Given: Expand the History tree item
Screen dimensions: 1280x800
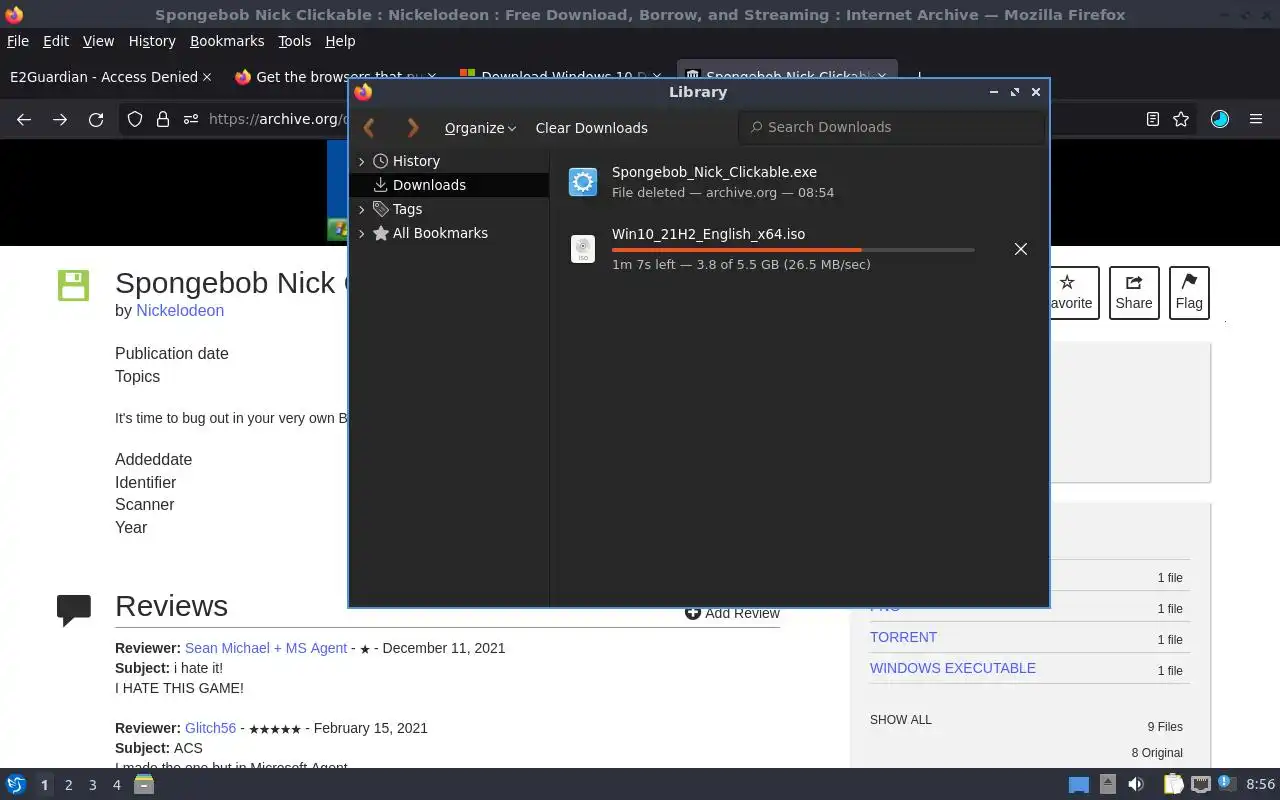Looking at the screenshot, I should tap(361, 161).
